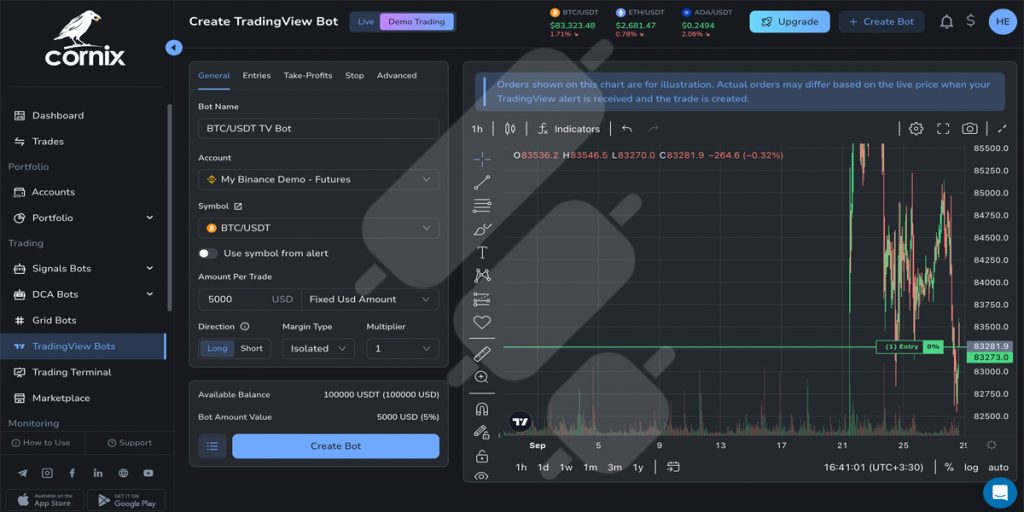Open the chat support bubble
This screenshot has width=1024, height=512.
point(1000,491)
